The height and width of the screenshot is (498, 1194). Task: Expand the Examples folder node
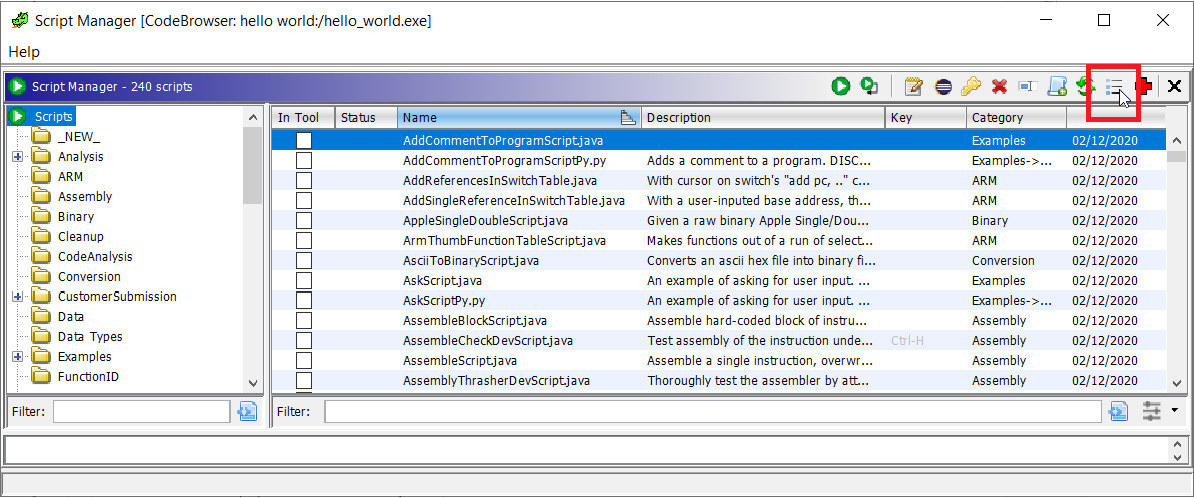pos(18,356)
